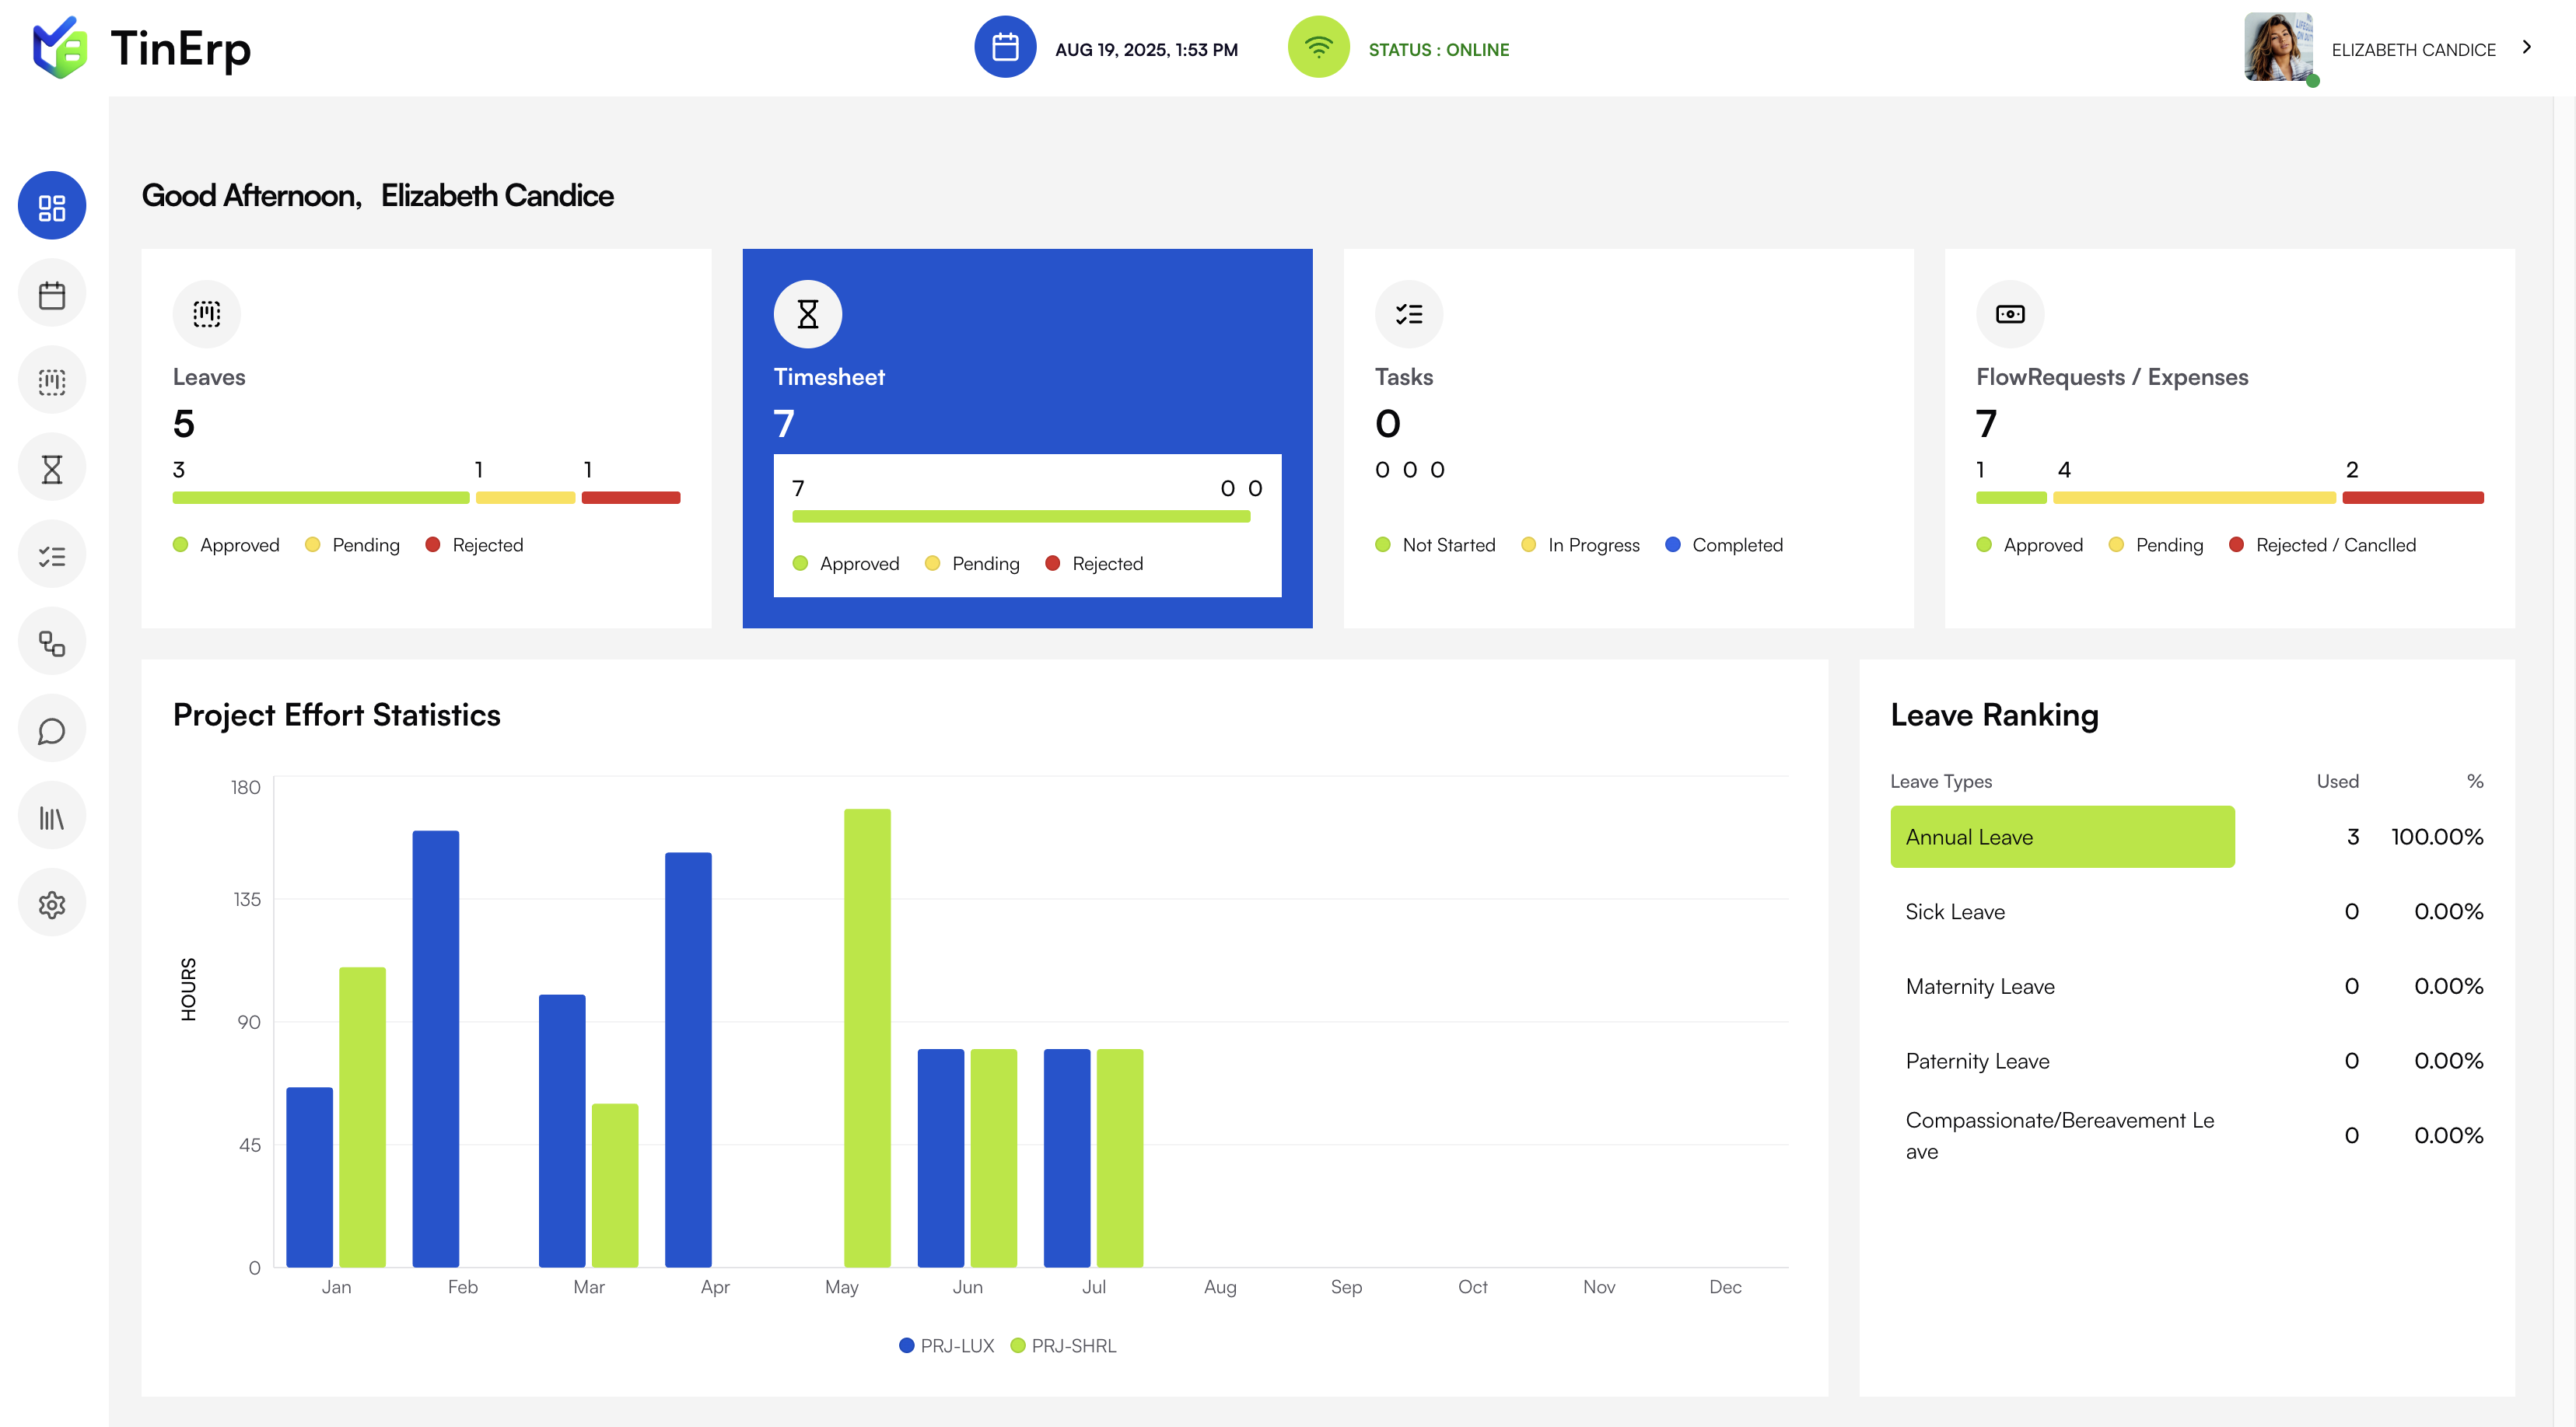
Task: Open the tasks checklist icon in sidebar
Action: [x=52, y=555]
